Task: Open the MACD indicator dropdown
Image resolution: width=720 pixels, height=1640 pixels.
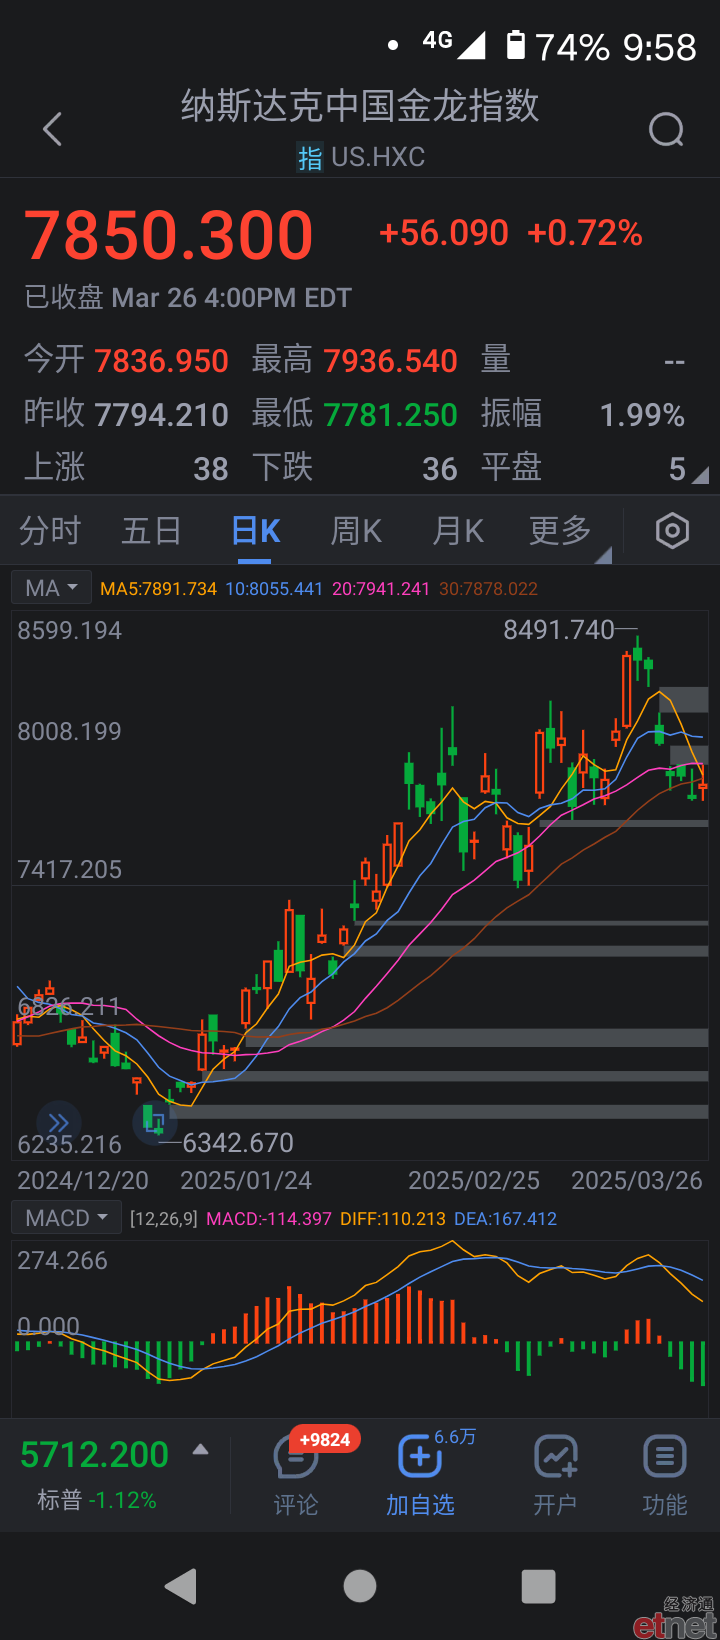Action: (66, 1218)
